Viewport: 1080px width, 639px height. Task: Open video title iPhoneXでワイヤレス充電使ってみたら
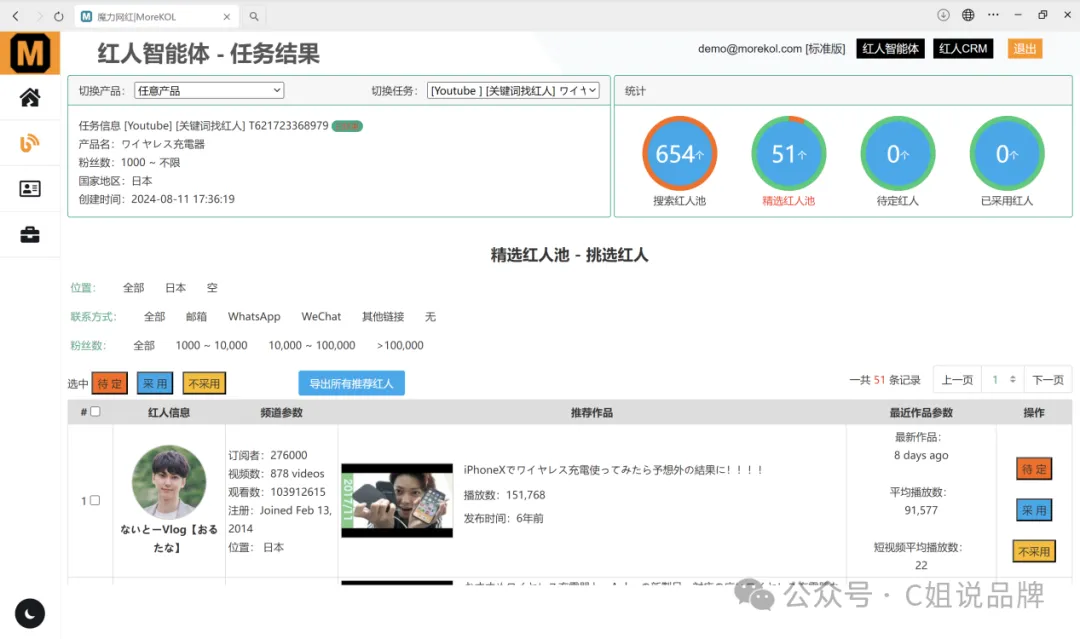613,470
